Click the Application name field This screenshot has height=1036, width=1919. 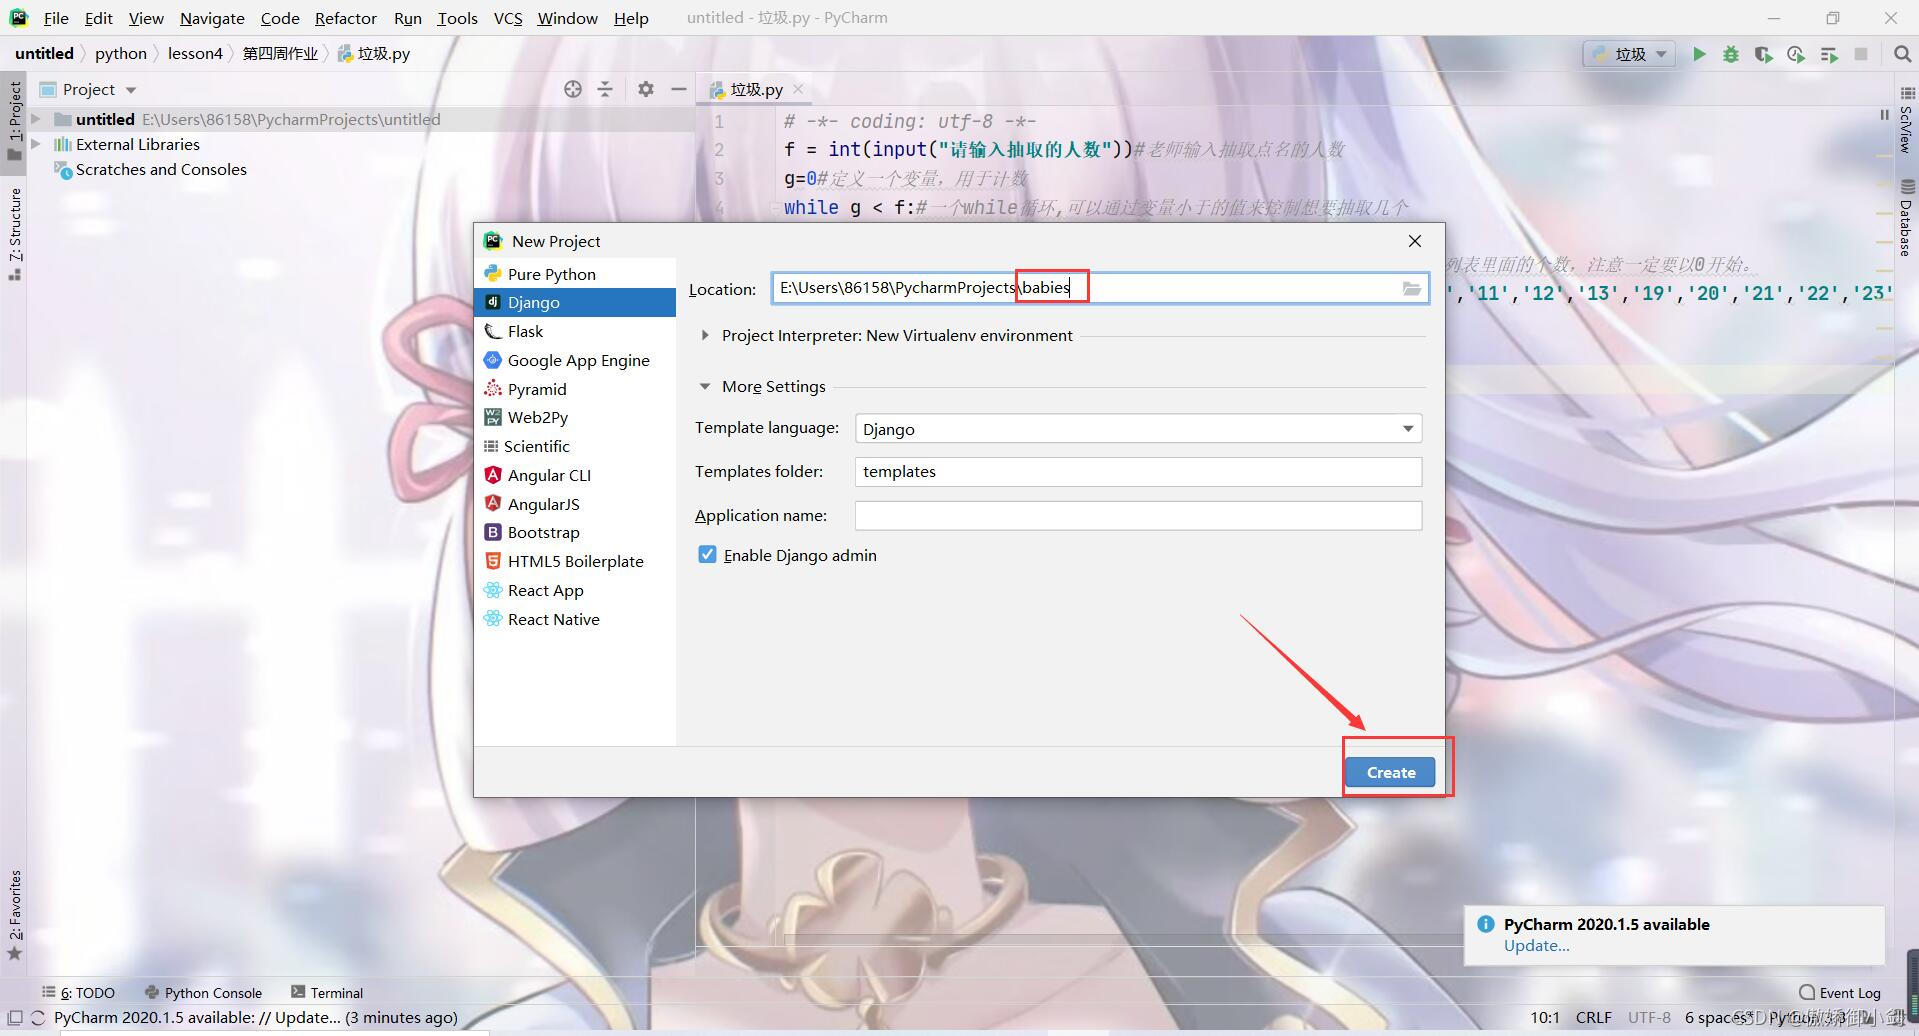pyautogui.click(x=1138, y=516)
